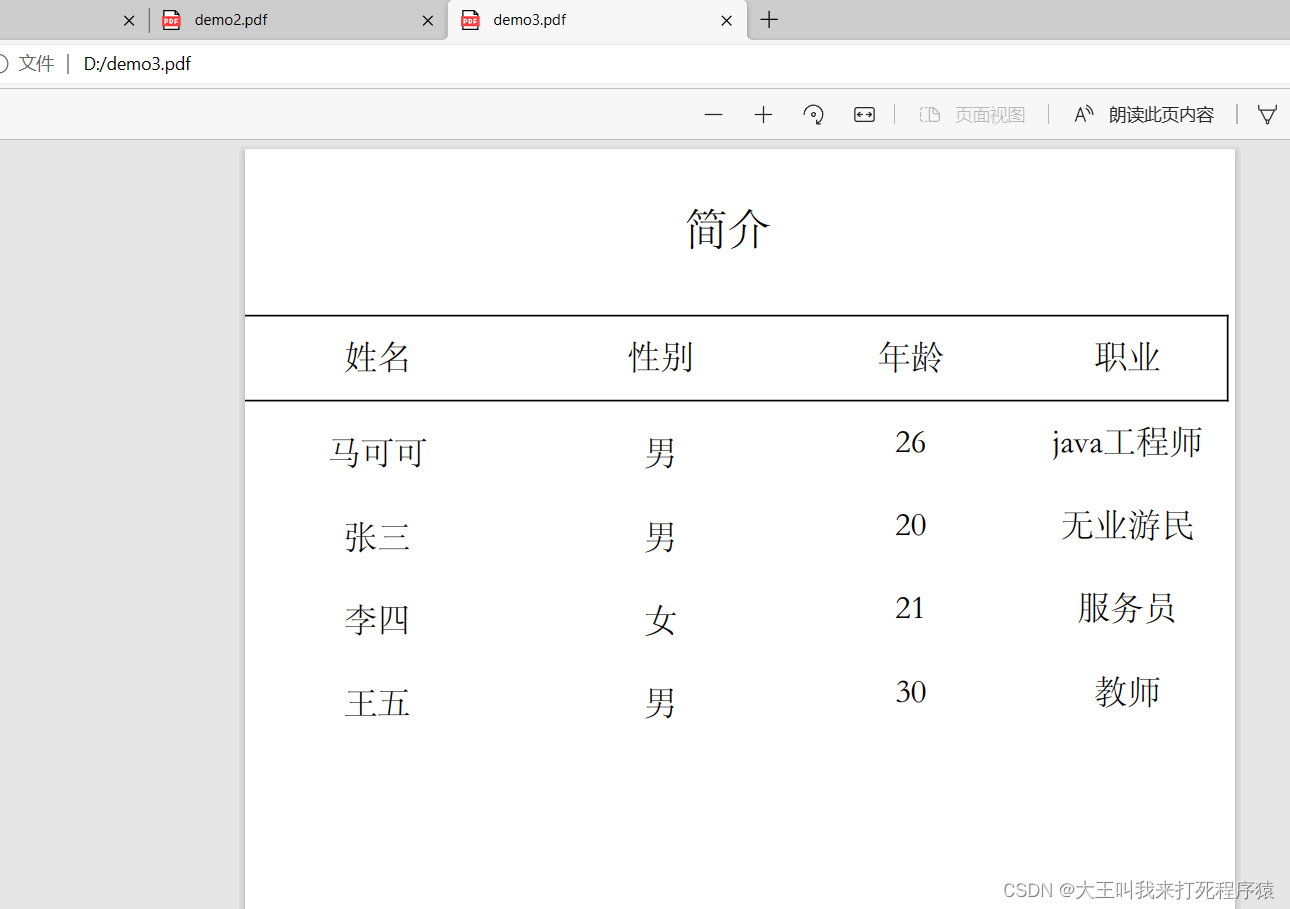This screenshot has width=1290, height=909.
Task: Click the gender 女 in 李四's row
Action: tap(660, 621)
